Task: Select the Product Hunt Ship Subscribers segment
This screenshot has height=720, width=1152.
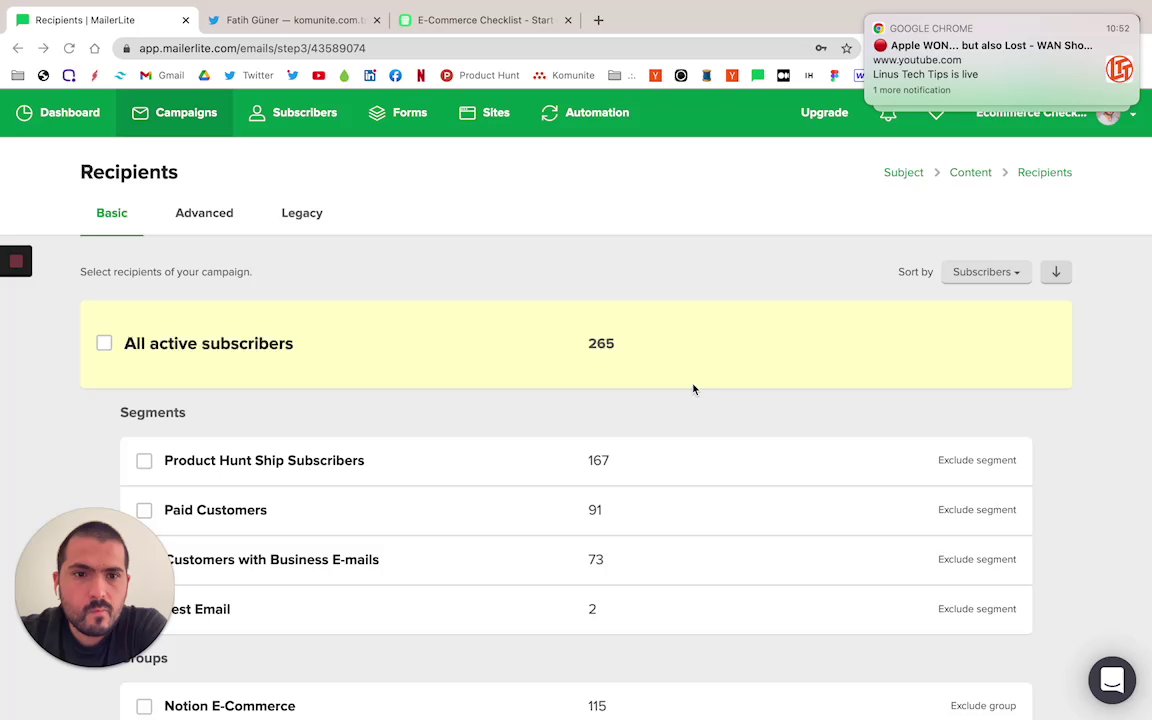Action: click(144, 461)
